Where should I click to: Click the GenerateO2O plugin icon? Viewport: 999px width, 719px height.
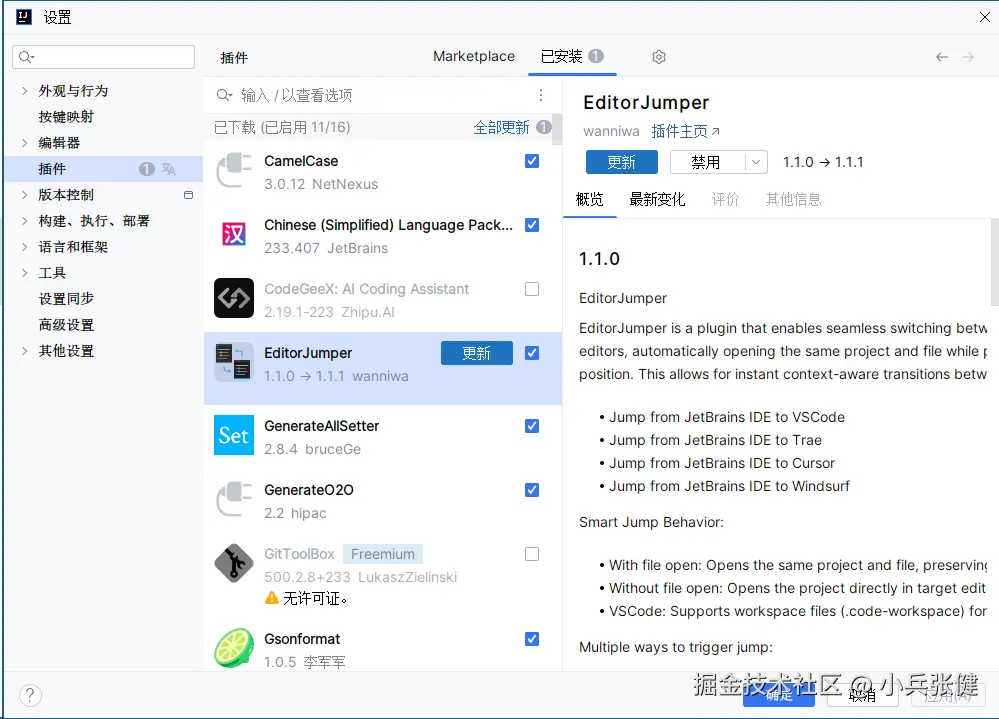point(234,499)
